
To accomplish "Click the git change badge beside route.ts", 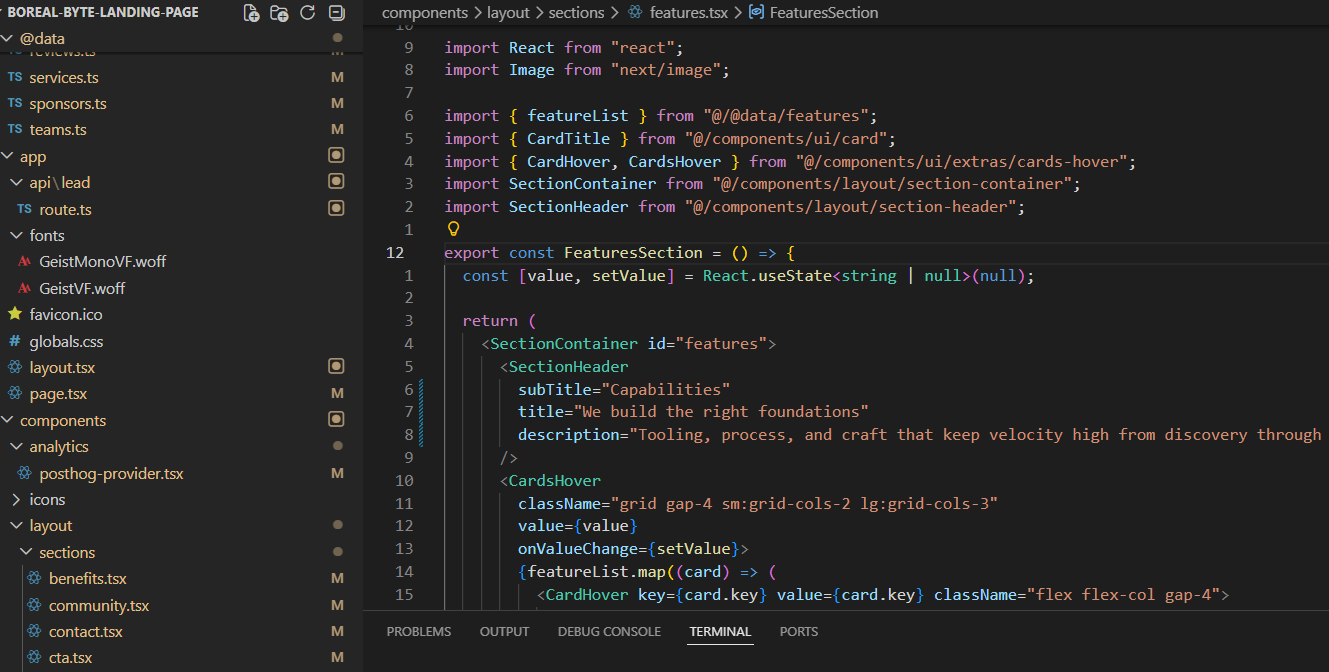I will 337,209.
